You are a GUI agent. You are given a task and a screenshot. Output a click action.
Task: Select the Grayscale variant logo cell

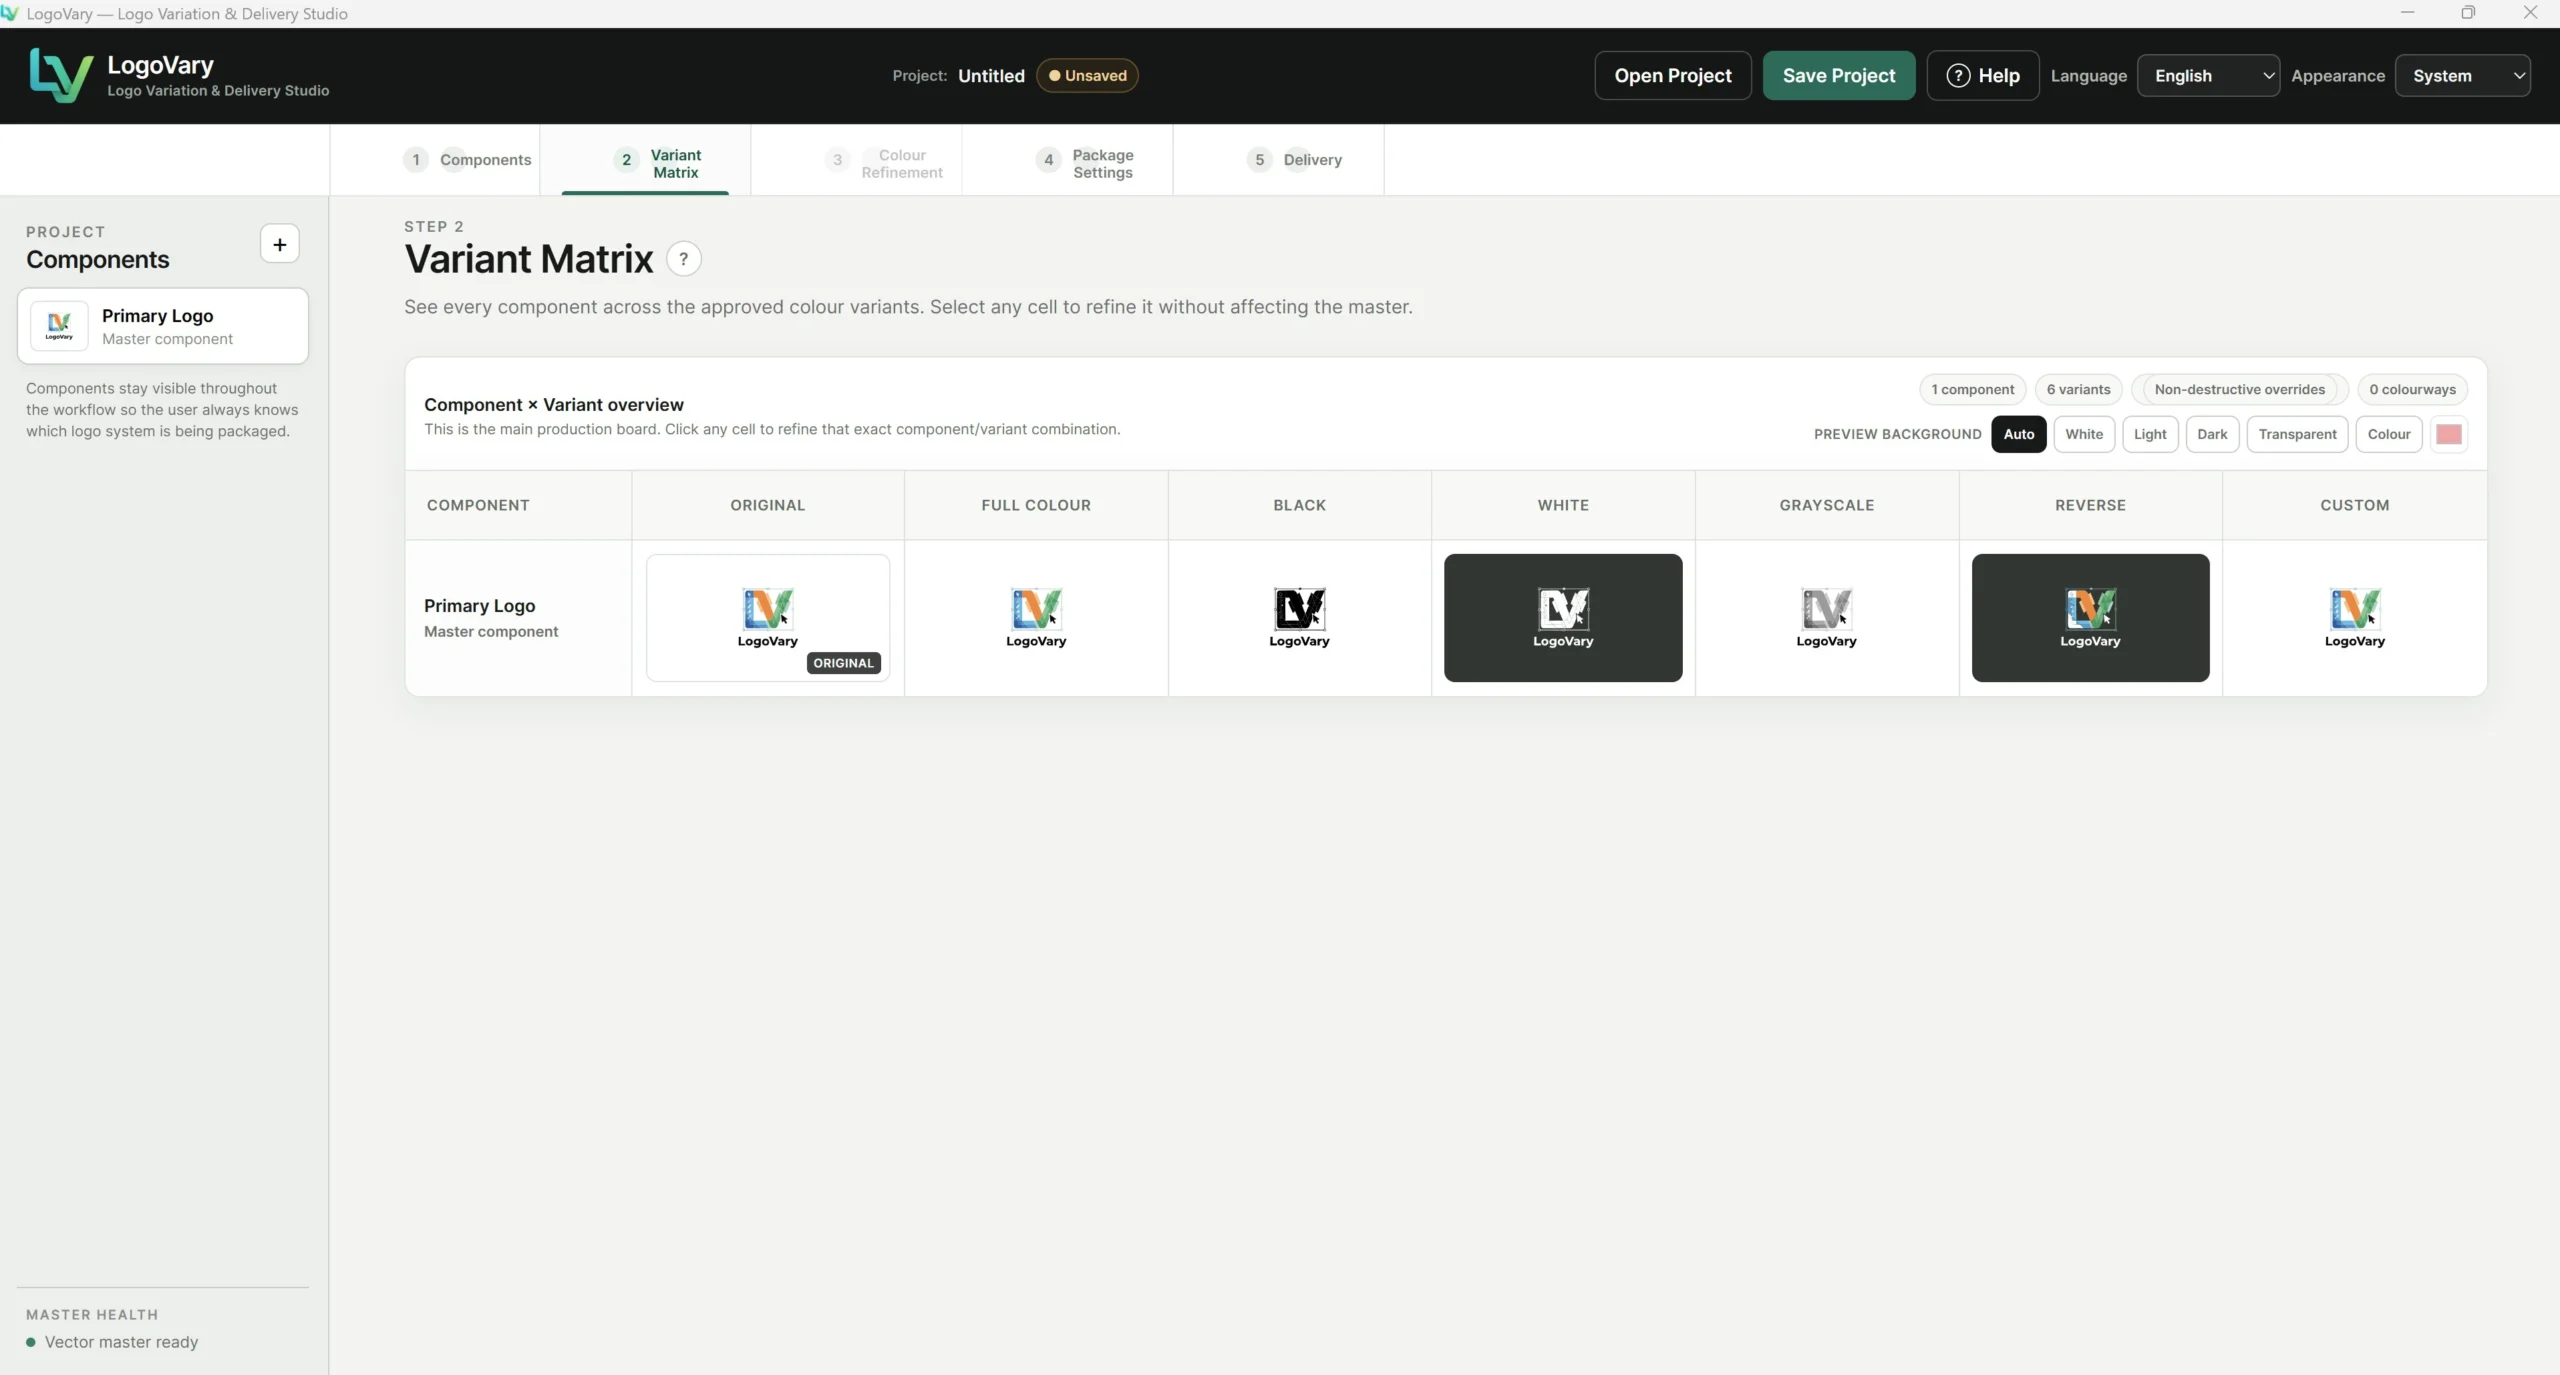pos(1826,618)
